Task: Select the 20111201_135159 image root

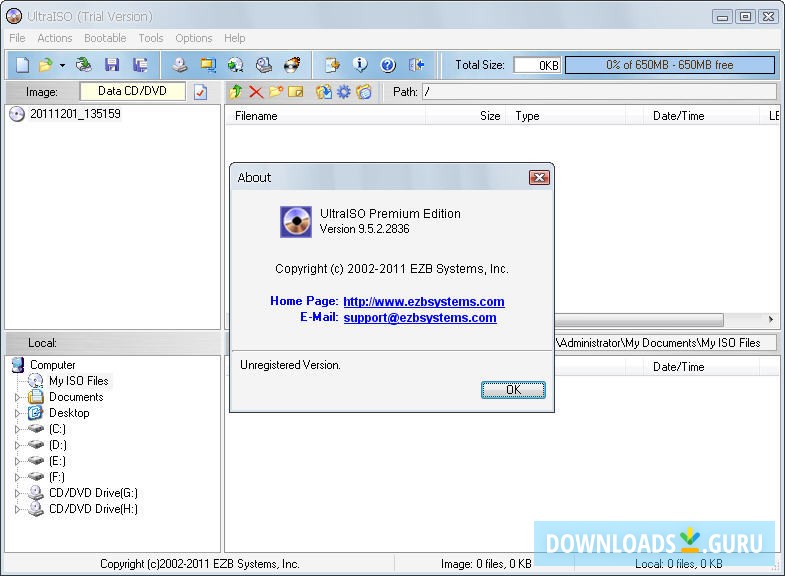Action: [x=75, y=114]
